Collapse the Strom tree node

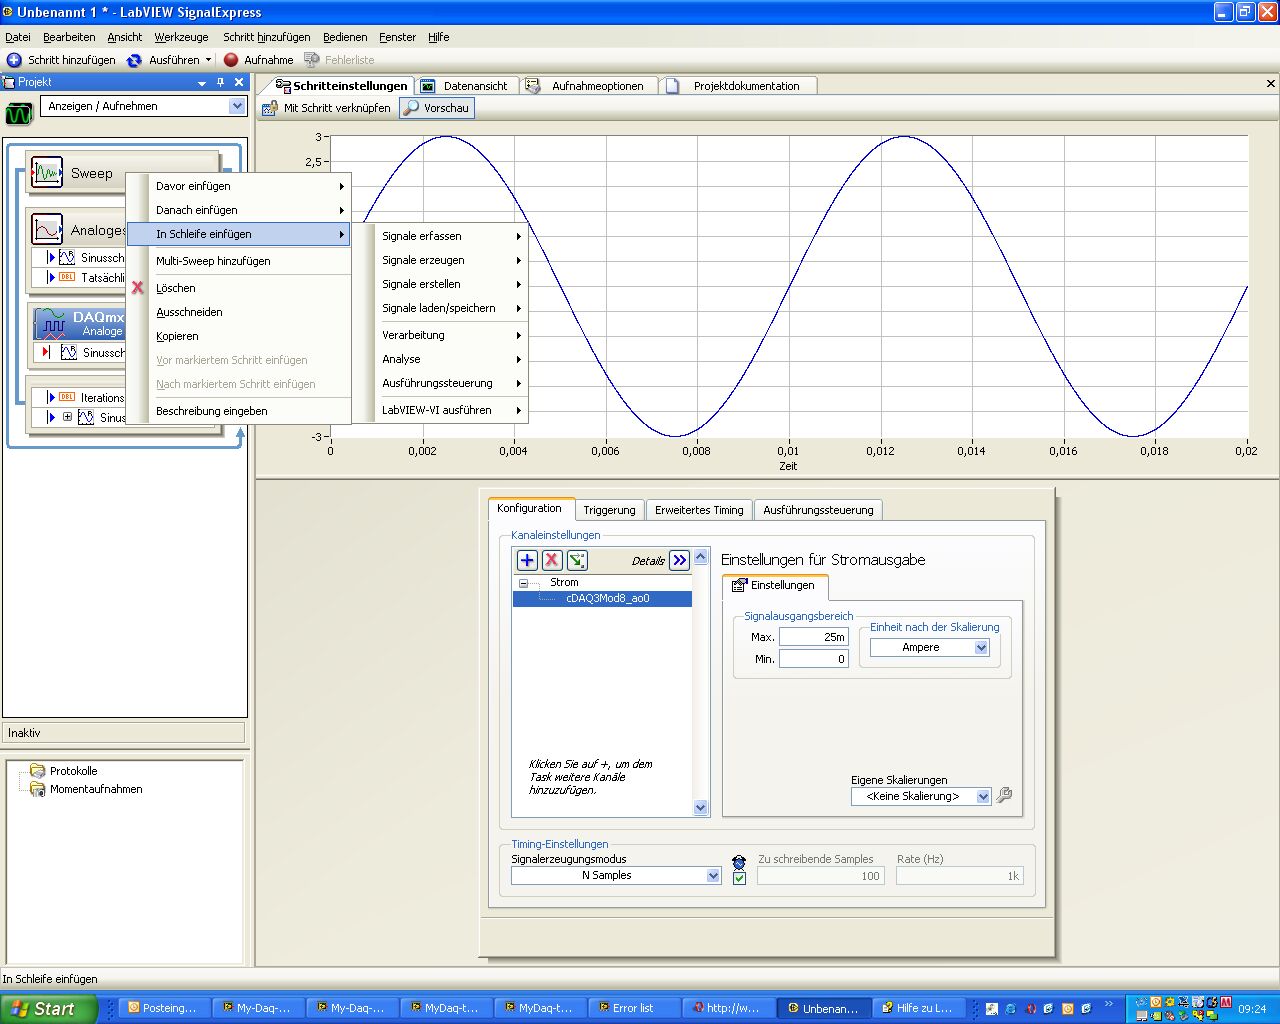pos(523,583)
